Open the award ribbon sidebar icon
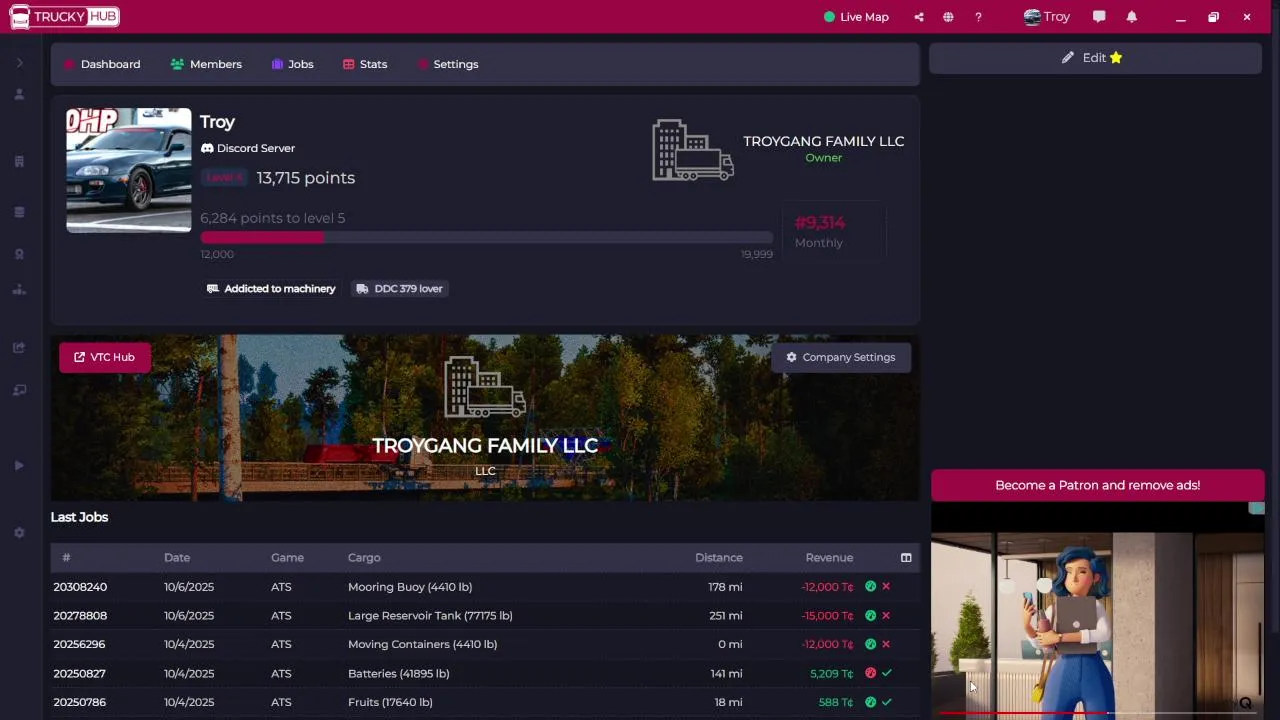The width and height of the screenshot is (1280, 720). point(19,254)
